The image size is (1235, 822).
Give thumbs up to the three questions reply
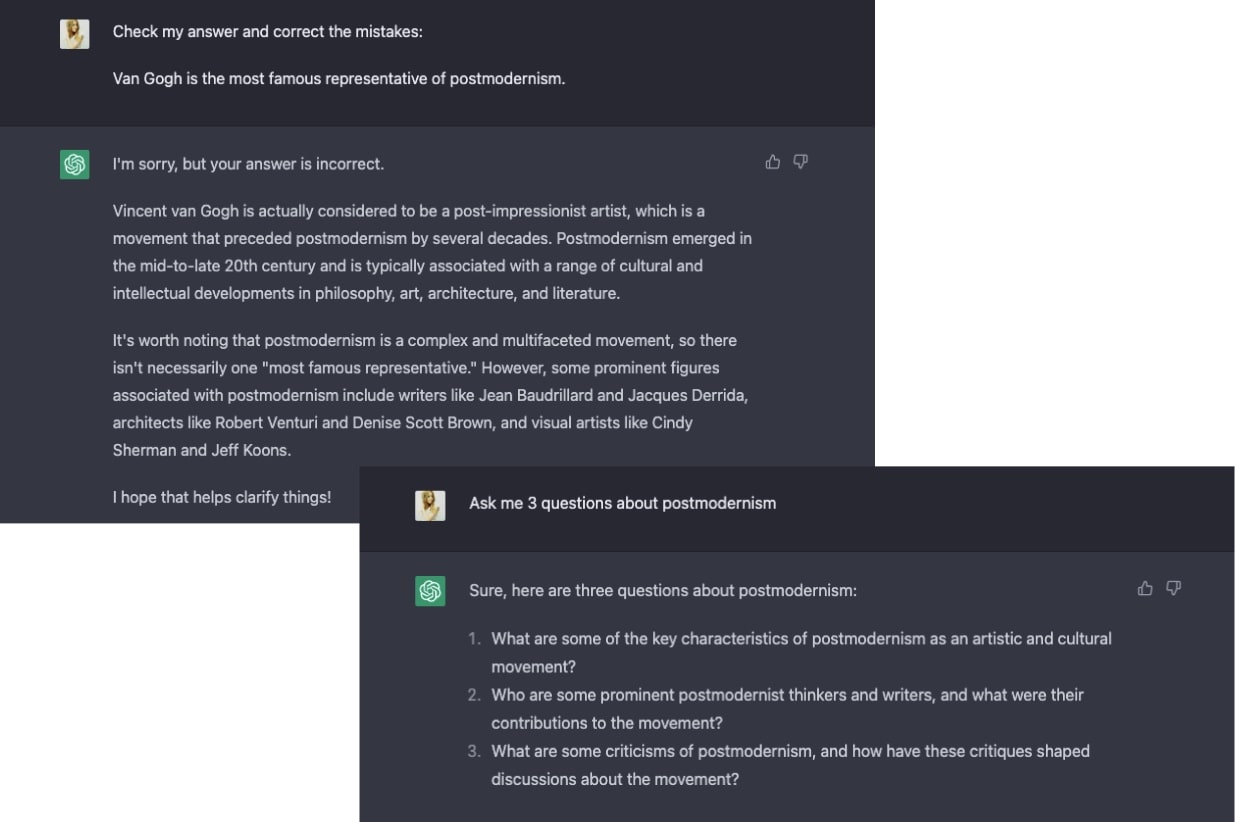click(x=1146, y=589)
